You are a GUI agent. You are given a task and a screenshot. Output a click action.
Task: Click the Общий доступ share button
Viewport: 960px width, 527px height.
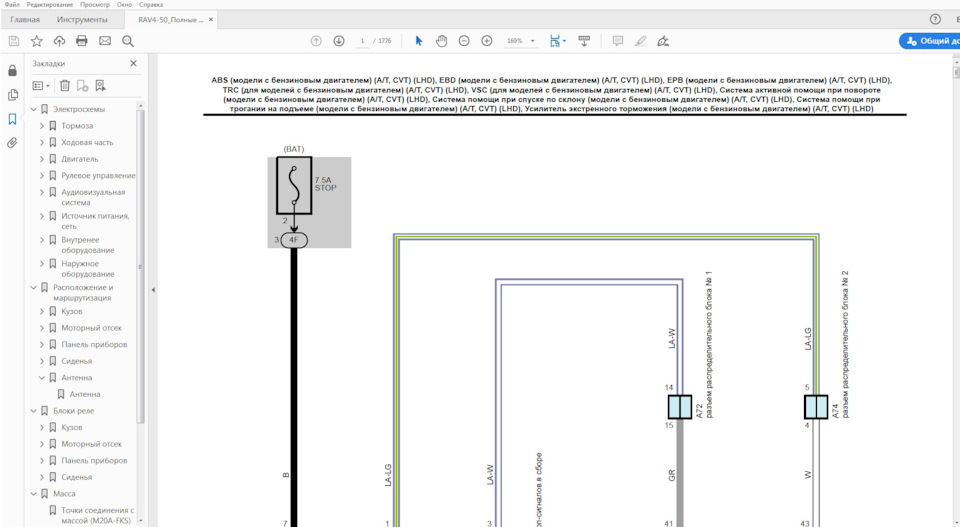pos(929,41)
